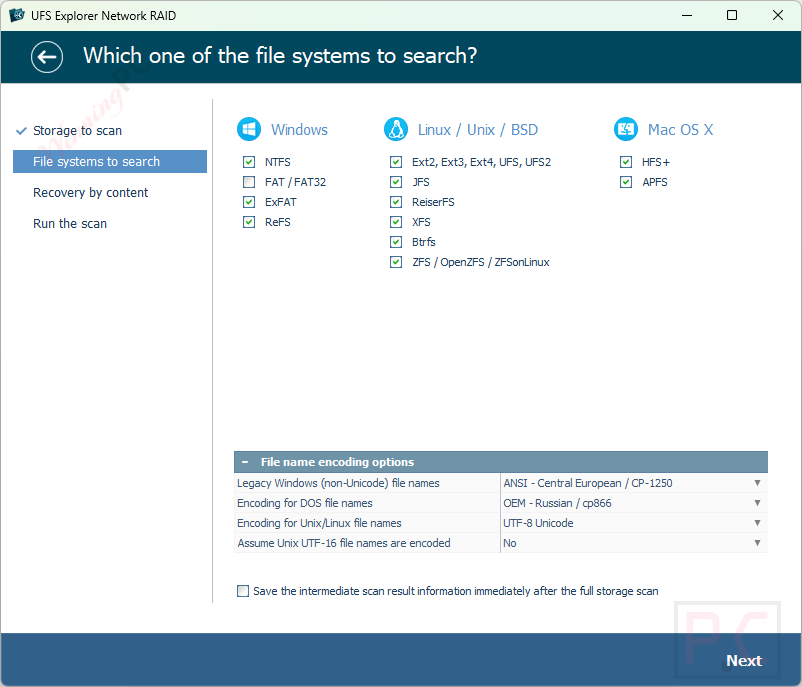The image size is (802, 687).
Task: Uncheck the NTFS checkbox
Action: [249, 162]
